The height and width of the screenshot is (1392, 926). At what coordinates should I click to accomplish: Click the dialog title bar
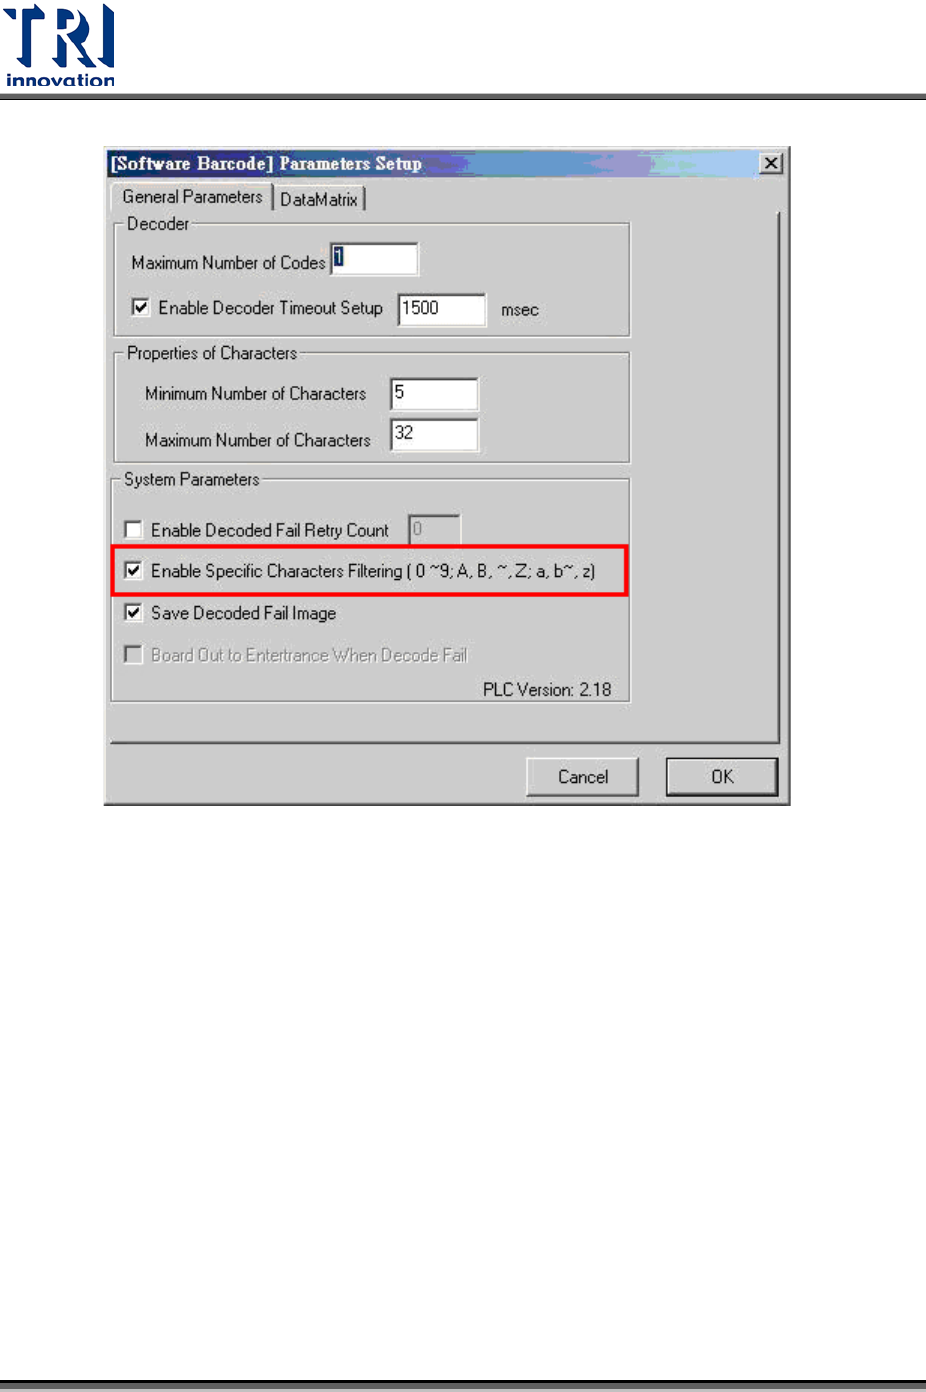coord(432,163)
